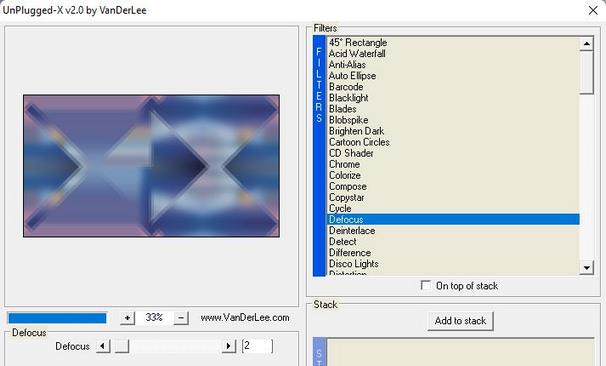Zoom in preview with plus button
Image resolution: width=606 pixels, height=366 pixels.
click(127, 318)
